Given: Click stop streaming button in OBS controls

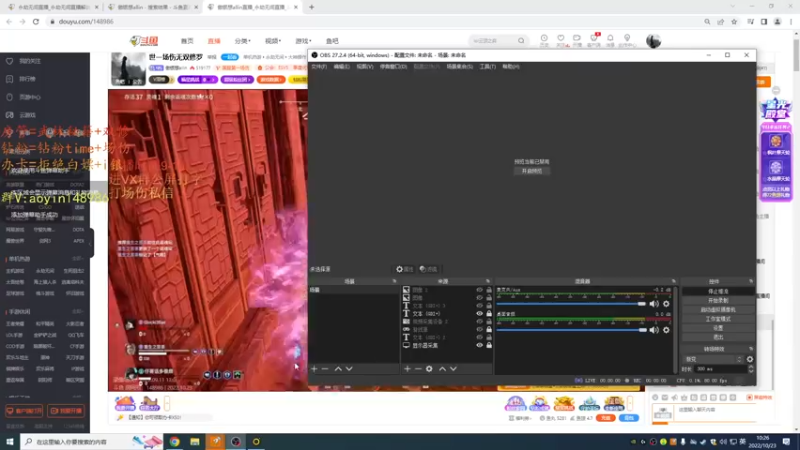Looking at the screenshot, I should click(718, 291).
